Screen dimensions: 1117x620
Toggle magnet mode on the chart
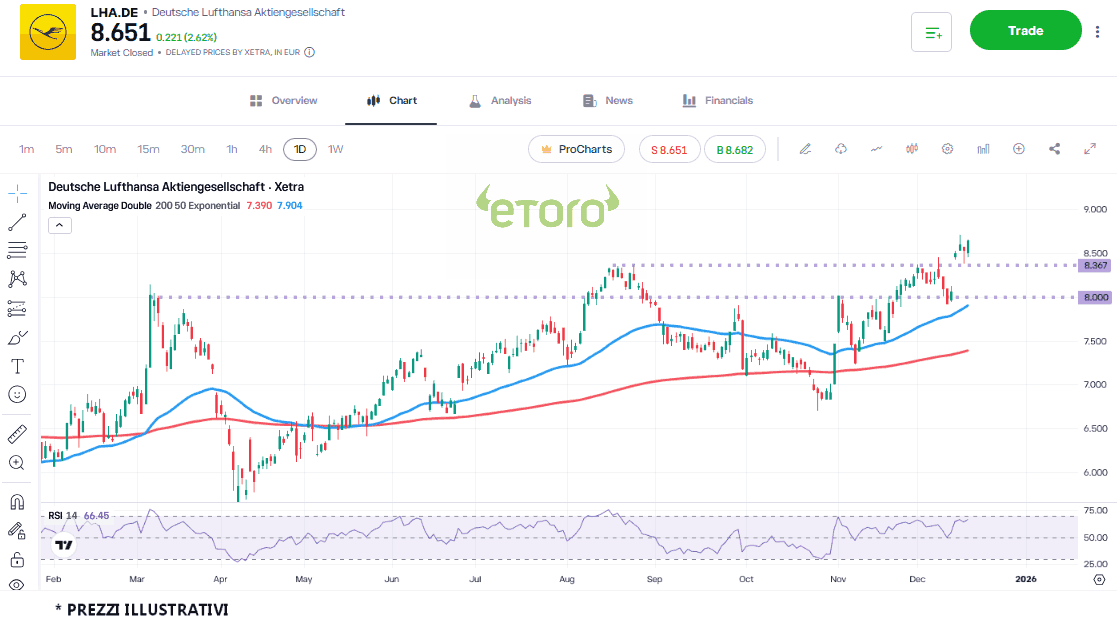(17, 502)
